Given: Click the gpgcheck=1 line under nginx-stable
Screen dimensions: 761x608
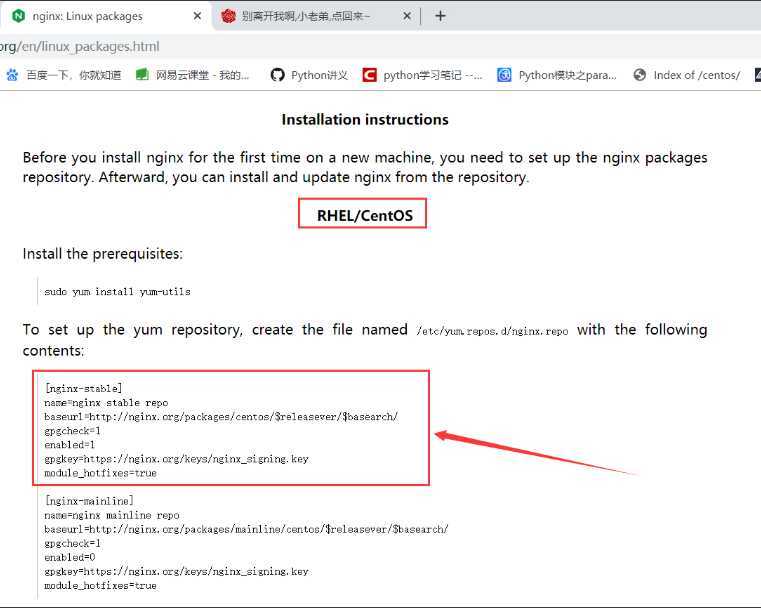Looking at the screenshot, I should [x=72, y=431].
